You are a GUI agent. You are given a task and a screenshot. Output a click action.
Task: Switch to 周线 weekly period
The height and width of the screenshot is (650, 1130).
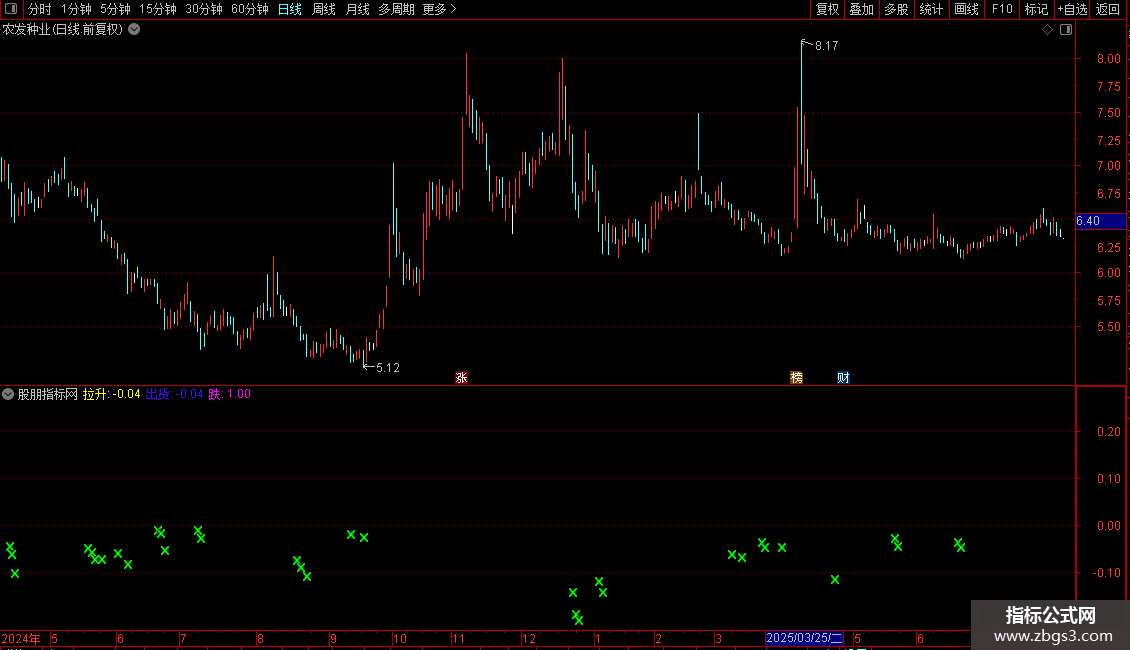click(324, 9)
